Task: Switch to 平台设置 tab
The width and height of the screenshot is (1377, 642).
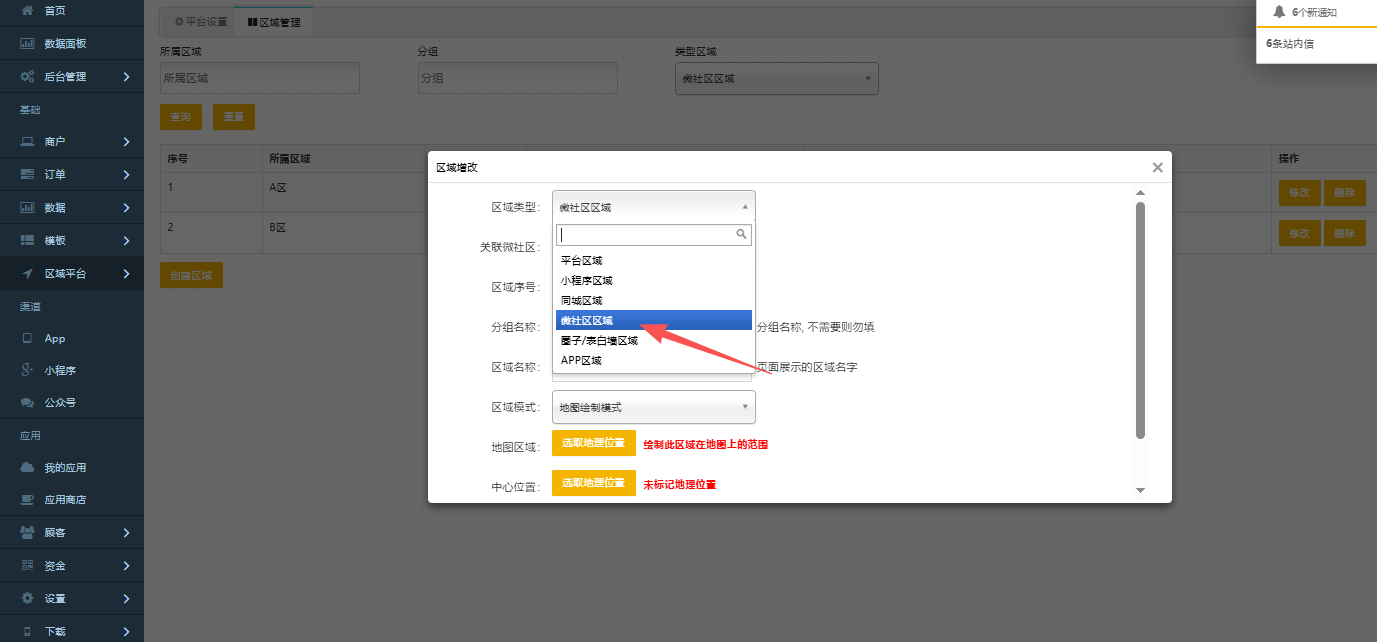Action: point(201,21)
